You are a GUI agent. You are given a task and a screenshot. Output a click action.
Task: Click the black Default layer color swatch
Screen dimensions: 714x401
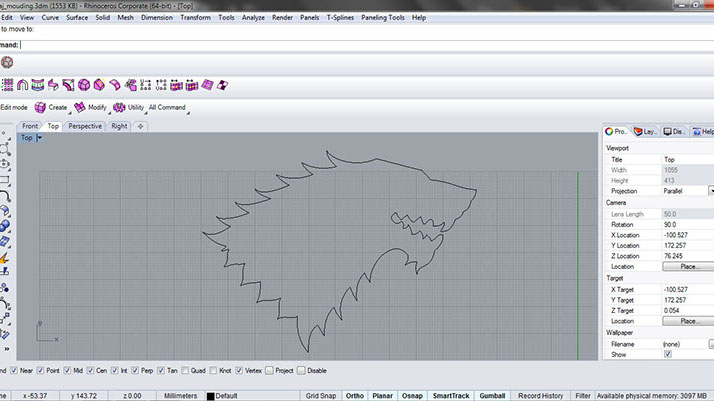tap(210, 396)
